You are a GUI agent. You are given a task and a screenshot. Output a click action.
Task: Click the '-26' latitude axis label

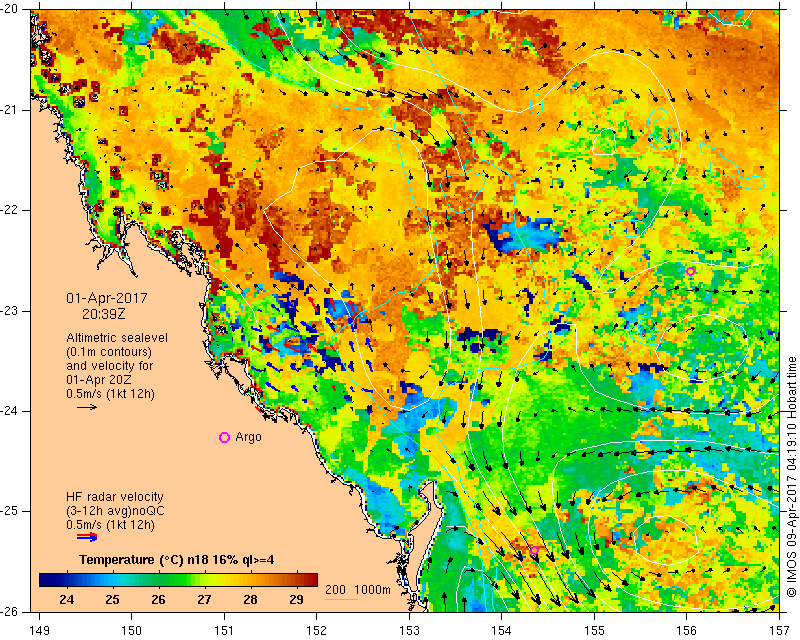coord(10,611)
